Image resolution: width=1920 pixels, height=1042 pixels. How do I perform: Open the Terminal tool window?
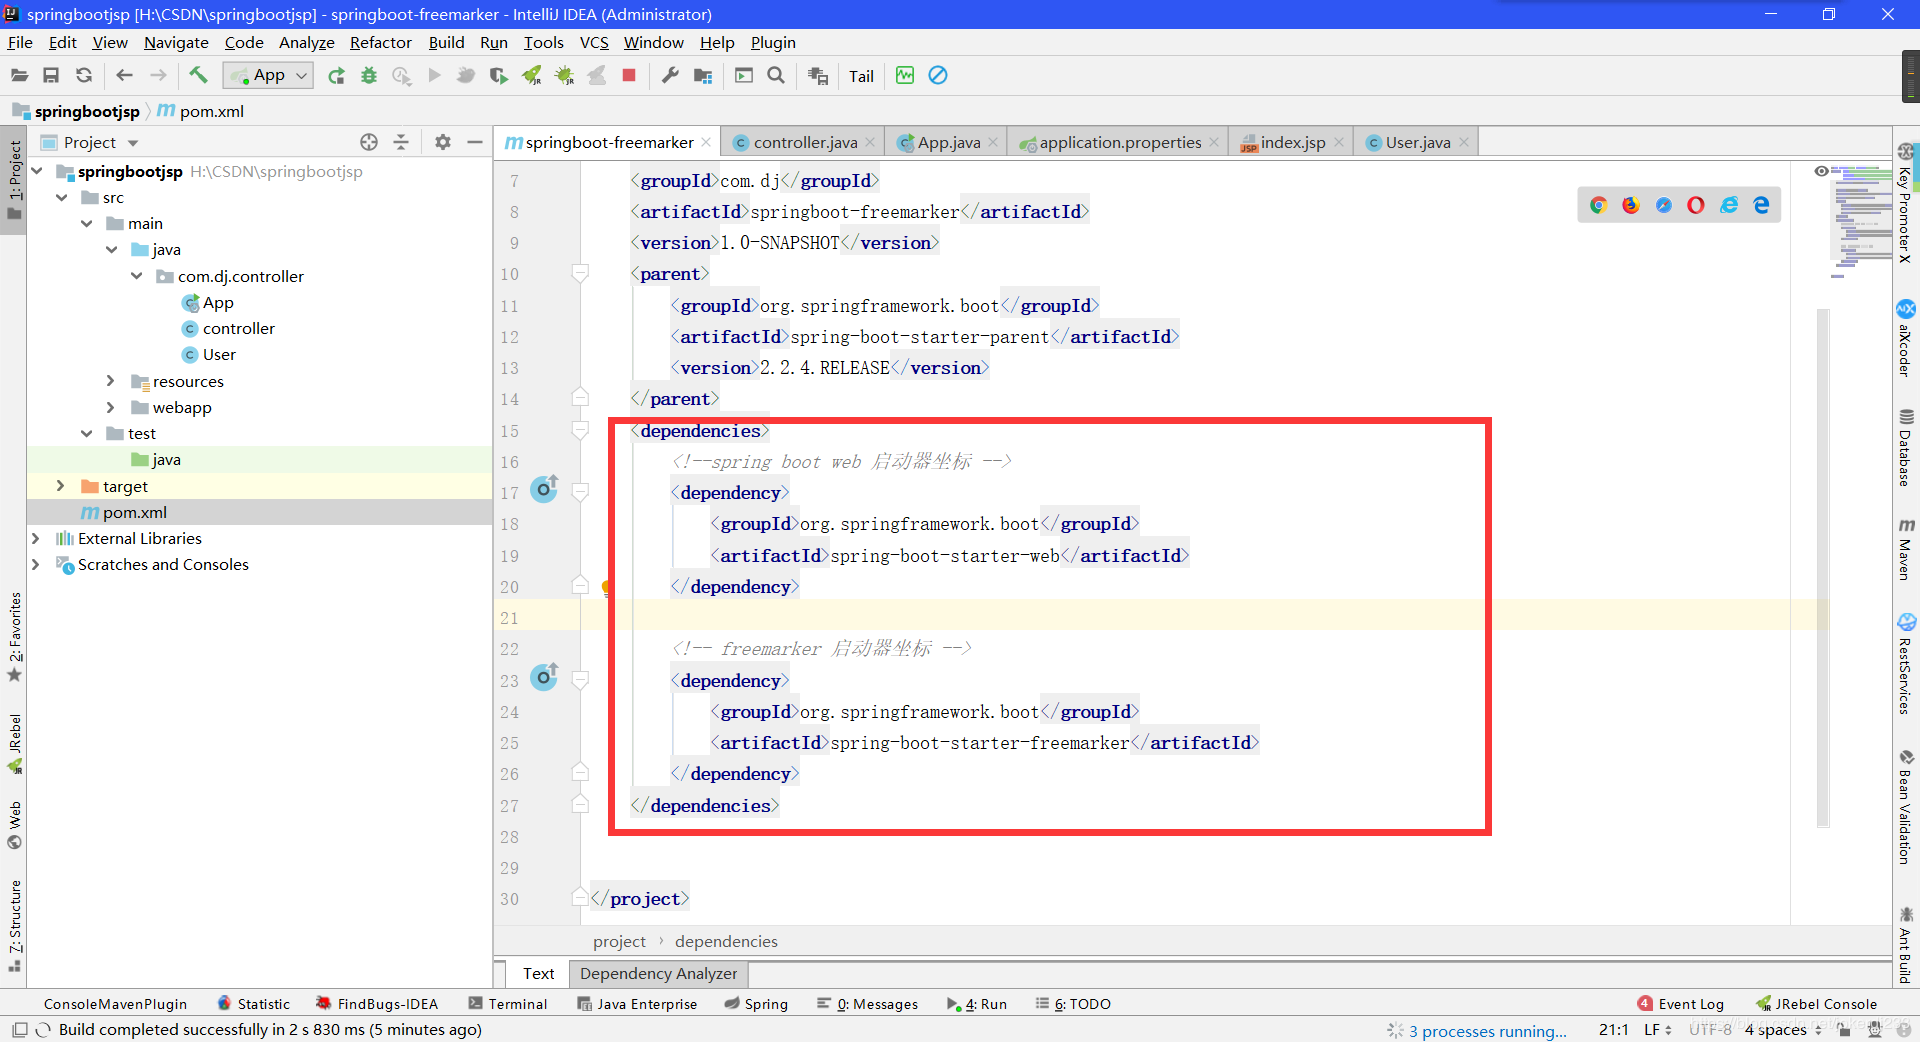(508, 1004)
